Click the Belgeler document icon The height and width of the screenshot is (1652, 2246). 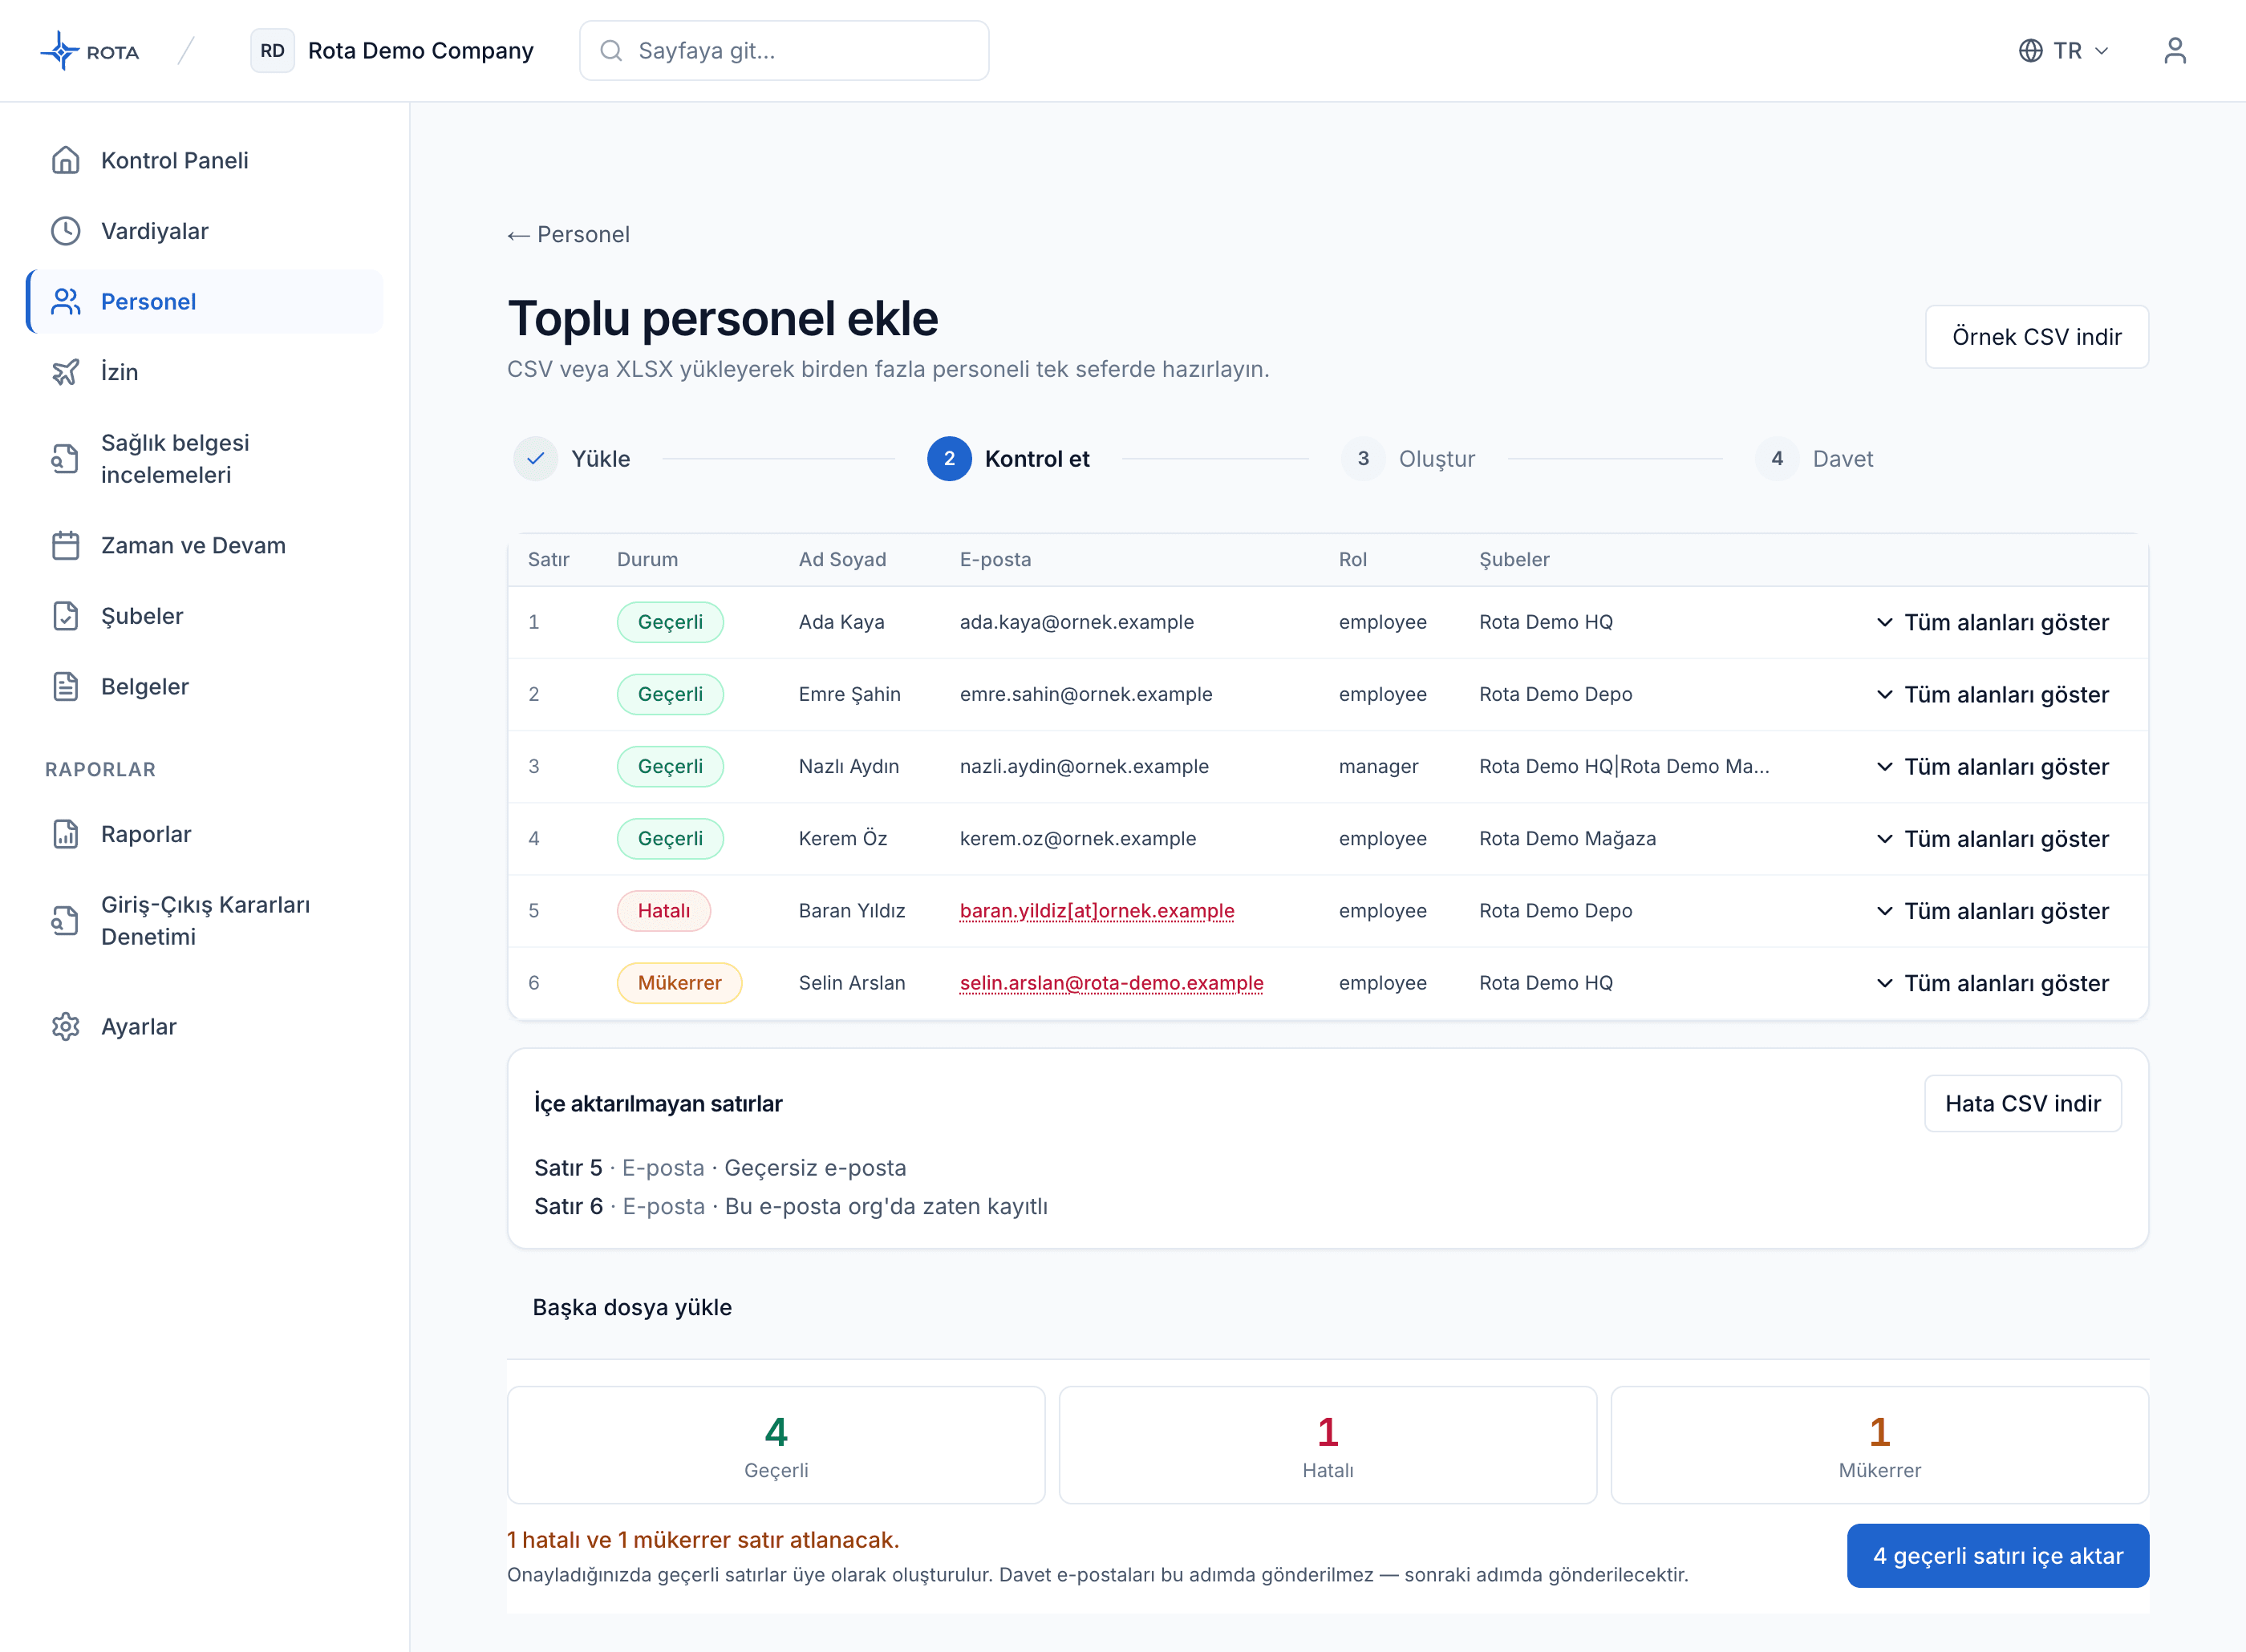(66, 686)
